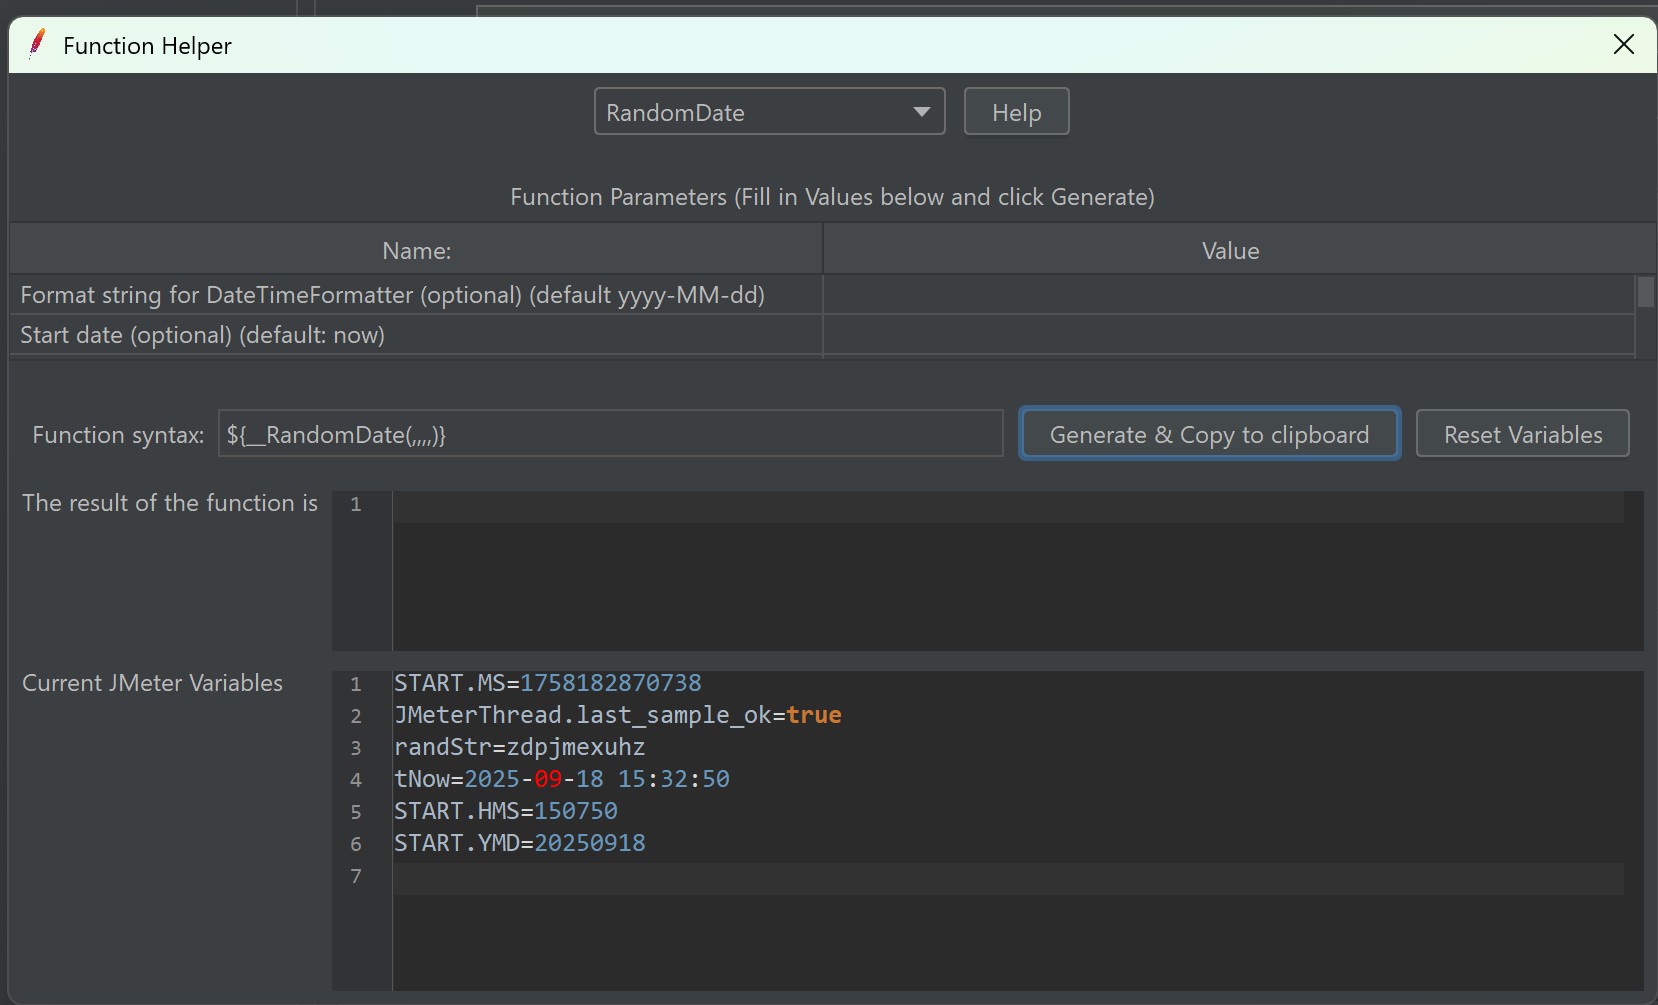Viewport: 1658px width, 1005px height.
Task: Click the START.YMD=20250918 variable line
Action: pyautogui.click(x=519, y=843)
